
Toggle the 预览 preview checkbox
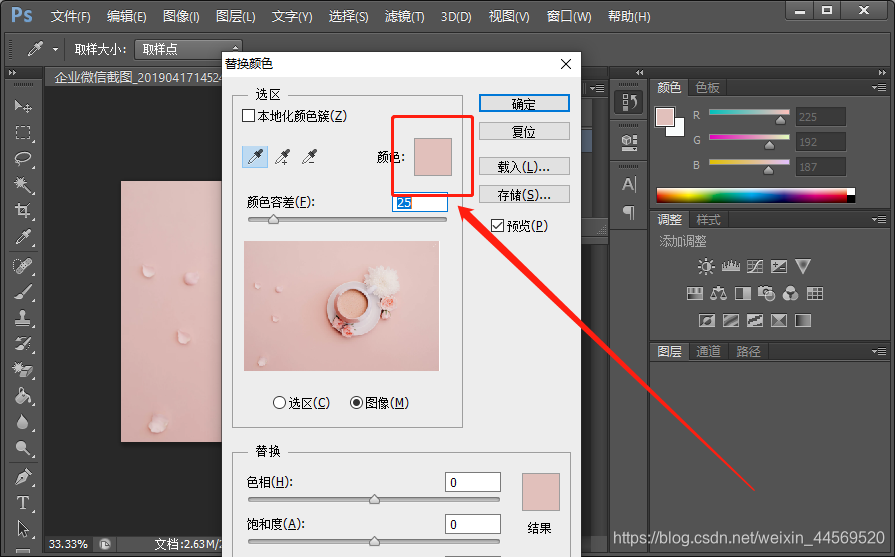[497, 226]
